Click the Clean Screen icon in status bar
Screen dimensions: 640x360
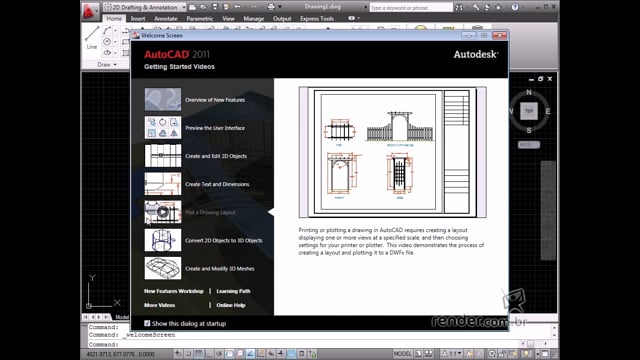[545, 354]
